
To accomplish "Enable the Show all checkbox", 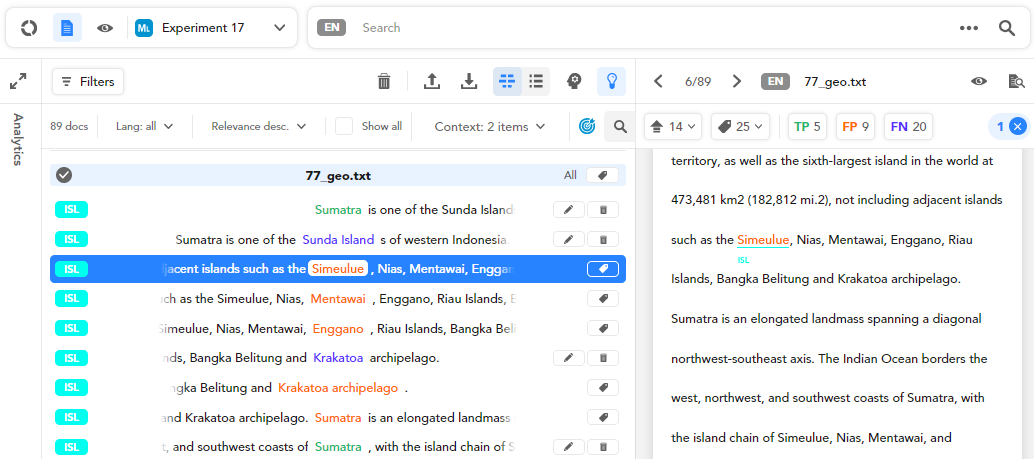I will tap(344, 127).
